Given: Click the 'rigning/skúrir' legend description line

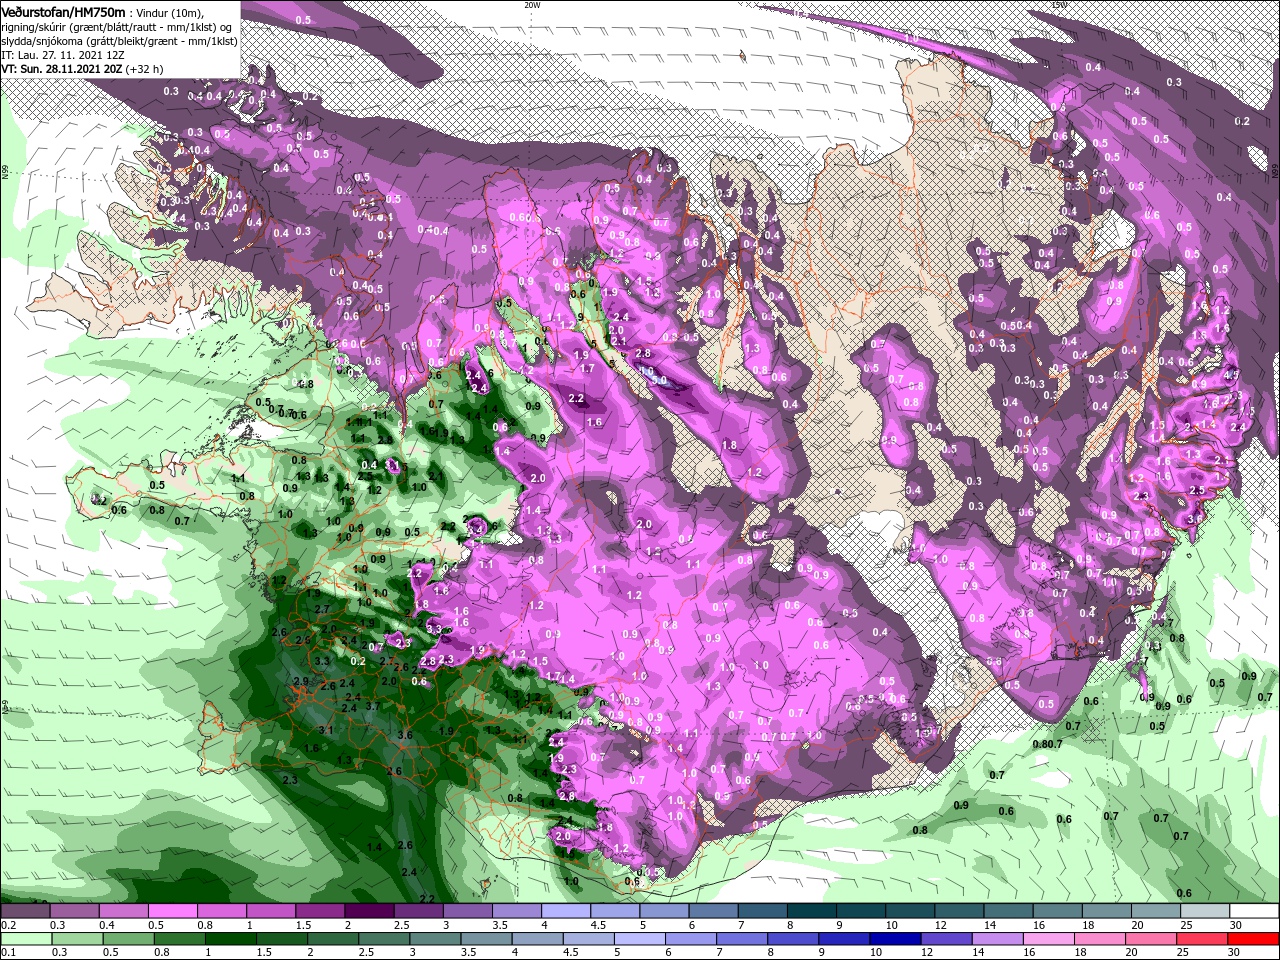Looking at the screenshot, I should tap(115, 27).
